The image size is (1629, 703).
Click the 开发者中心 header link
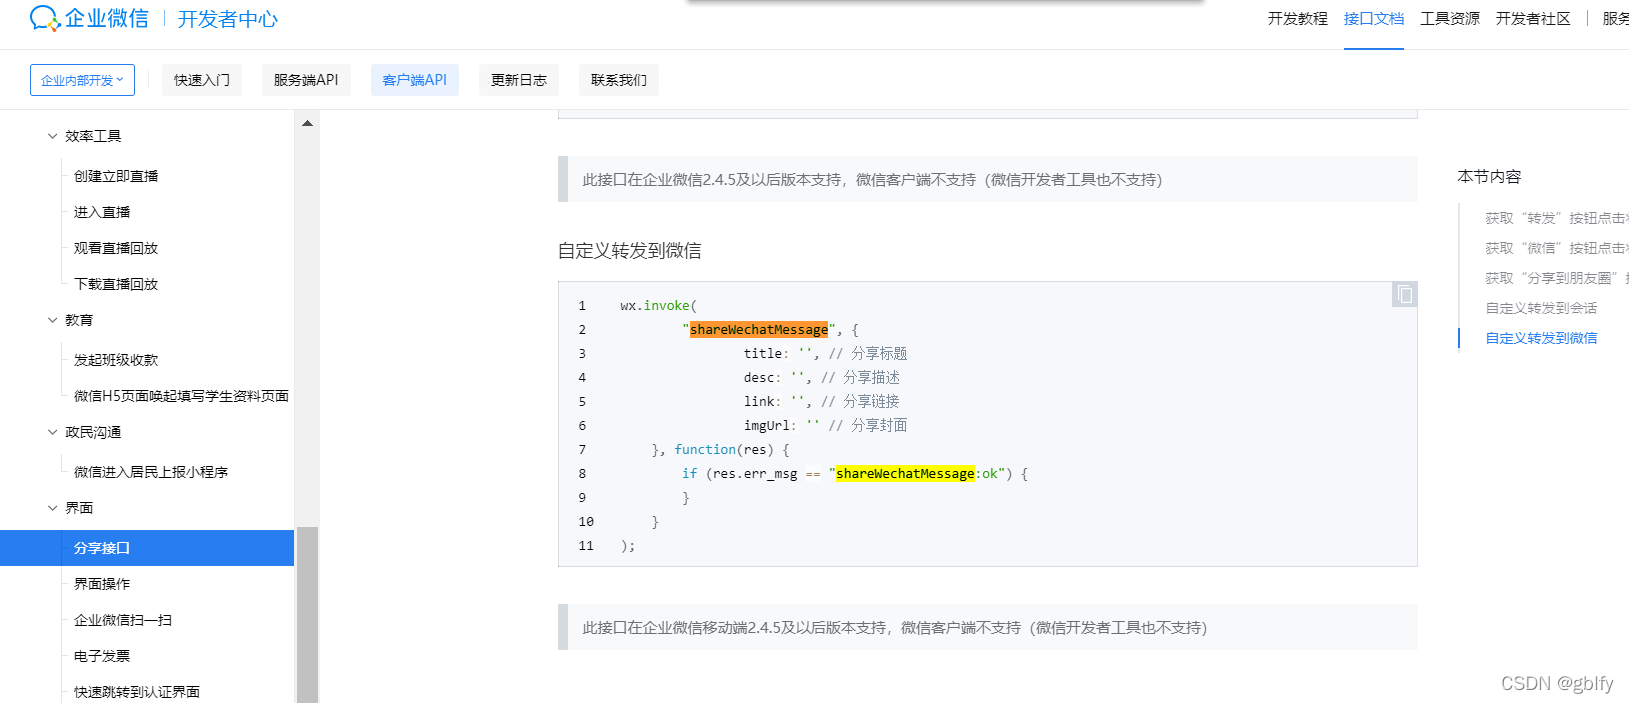tap(228, 19)
